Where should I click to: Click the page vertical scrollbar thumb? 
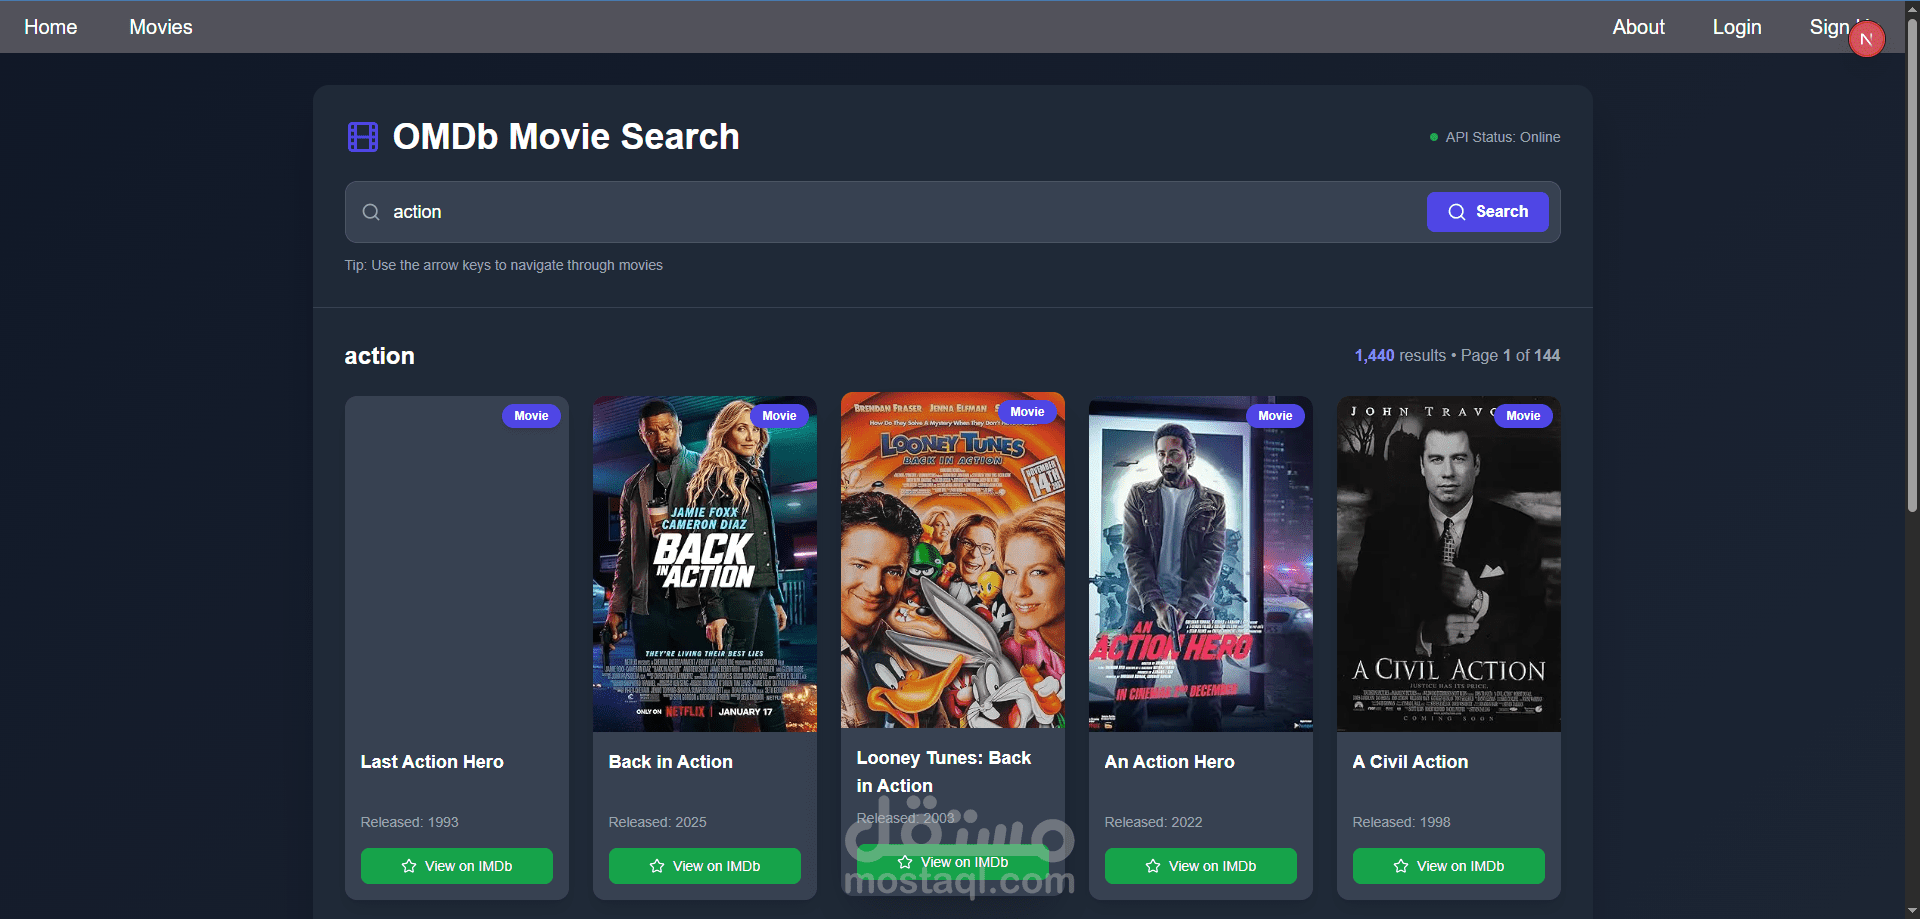coord(1912,265)
